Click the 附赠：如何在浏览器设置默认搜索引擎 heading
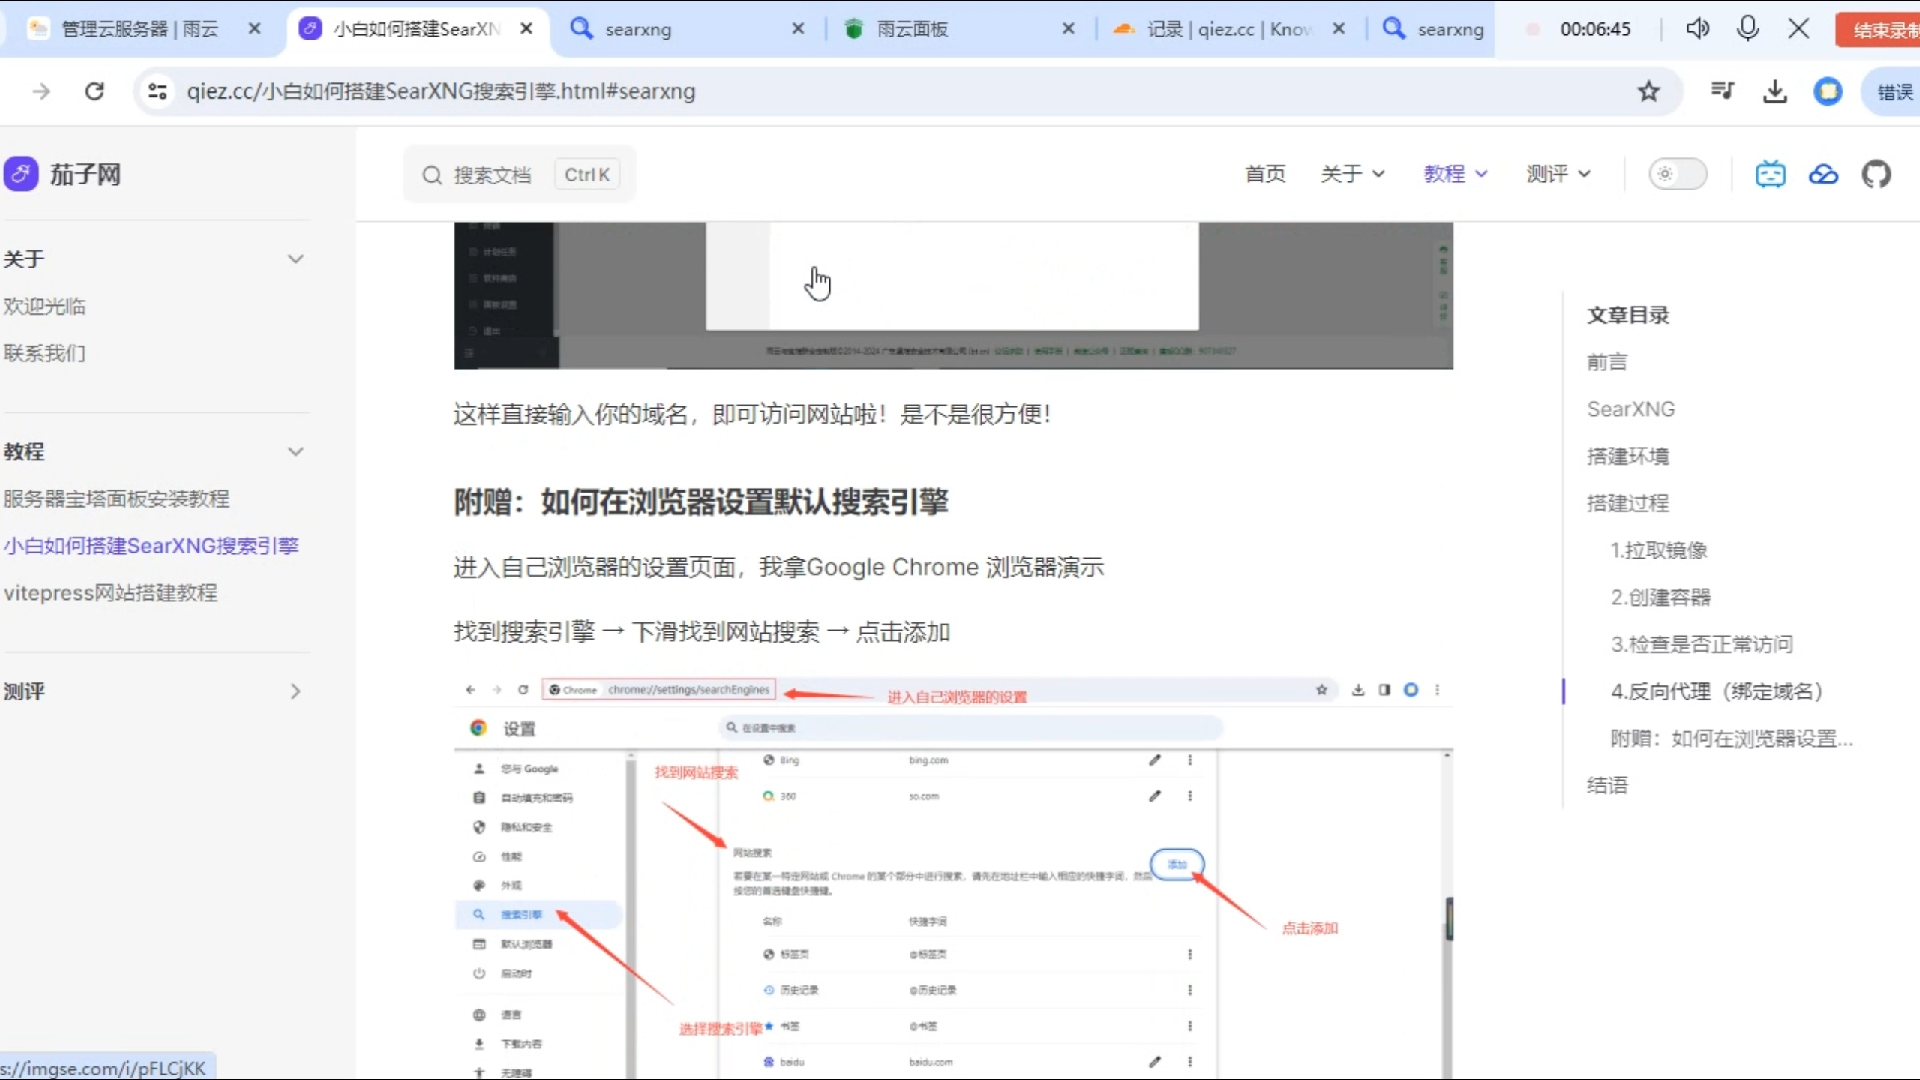Screen dimensions: 1920x1080 (x=701, y=501)
